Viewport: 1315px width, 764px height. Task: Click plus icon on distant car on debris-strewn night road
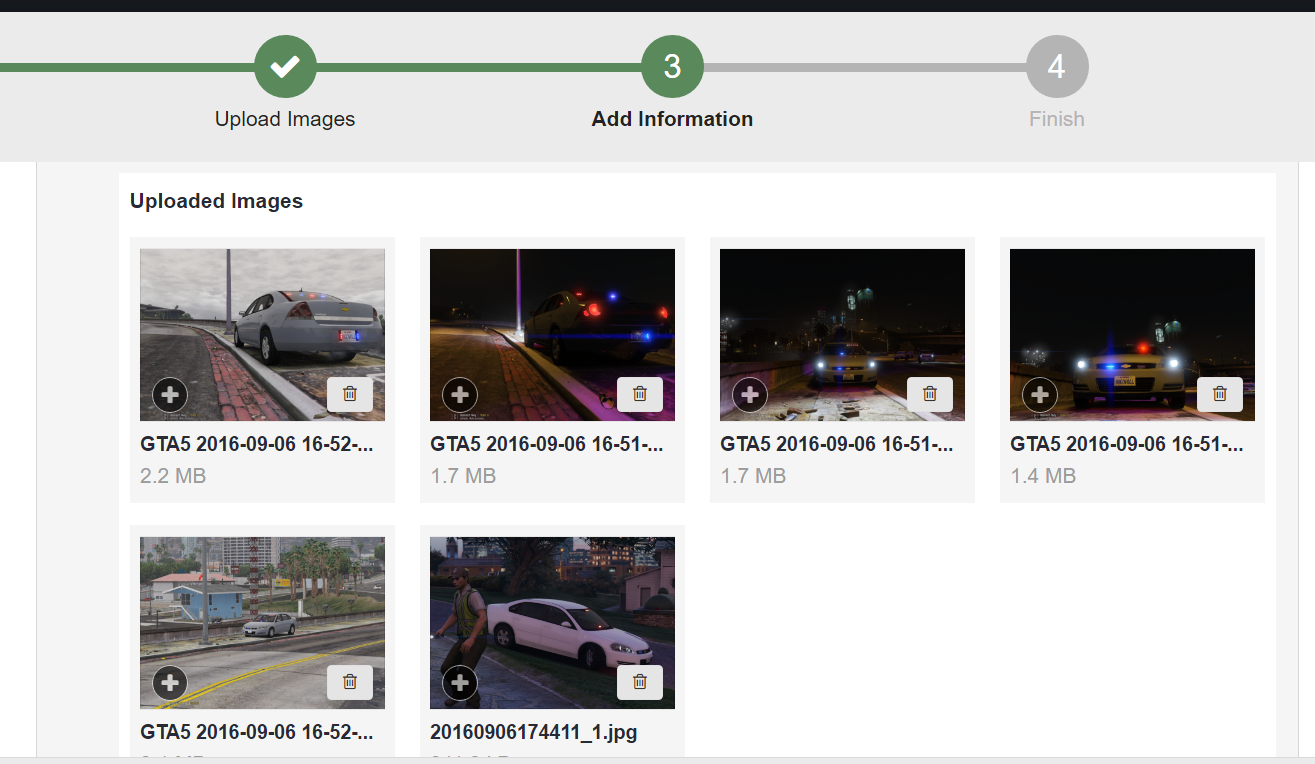coord(750,395)
